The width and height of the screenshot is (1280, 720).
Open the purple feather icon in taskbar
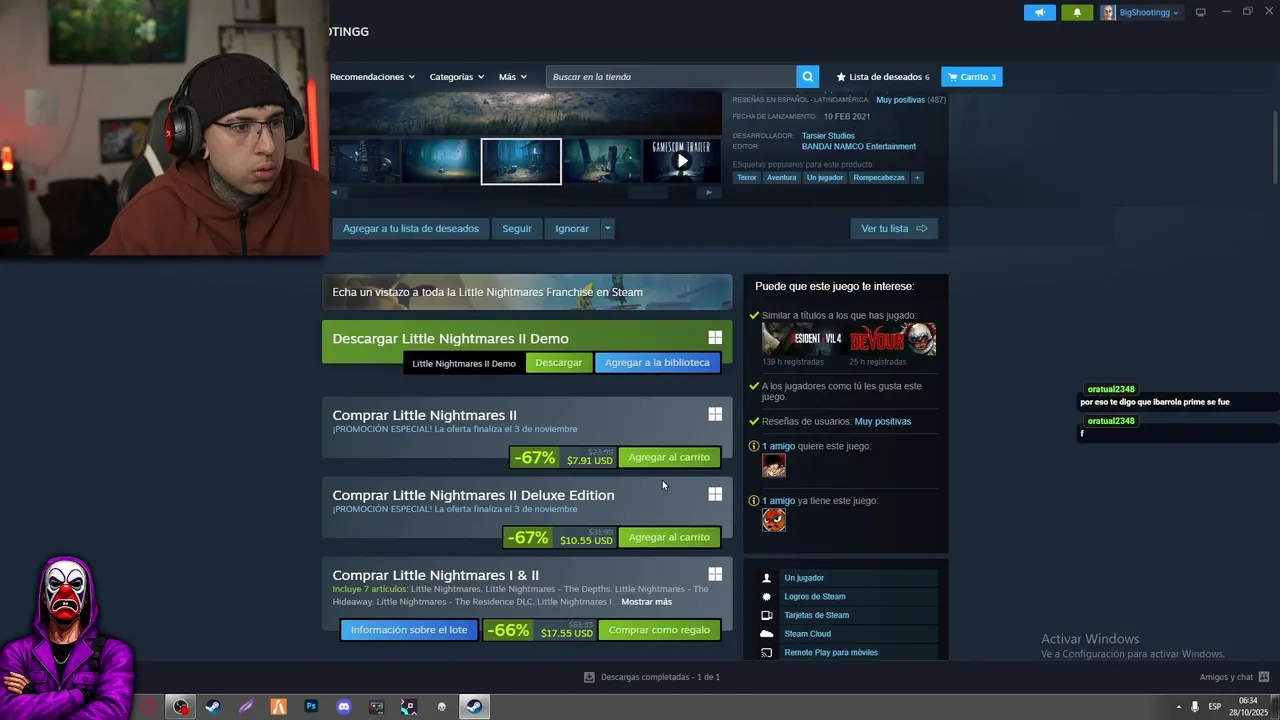coord(246,707)
